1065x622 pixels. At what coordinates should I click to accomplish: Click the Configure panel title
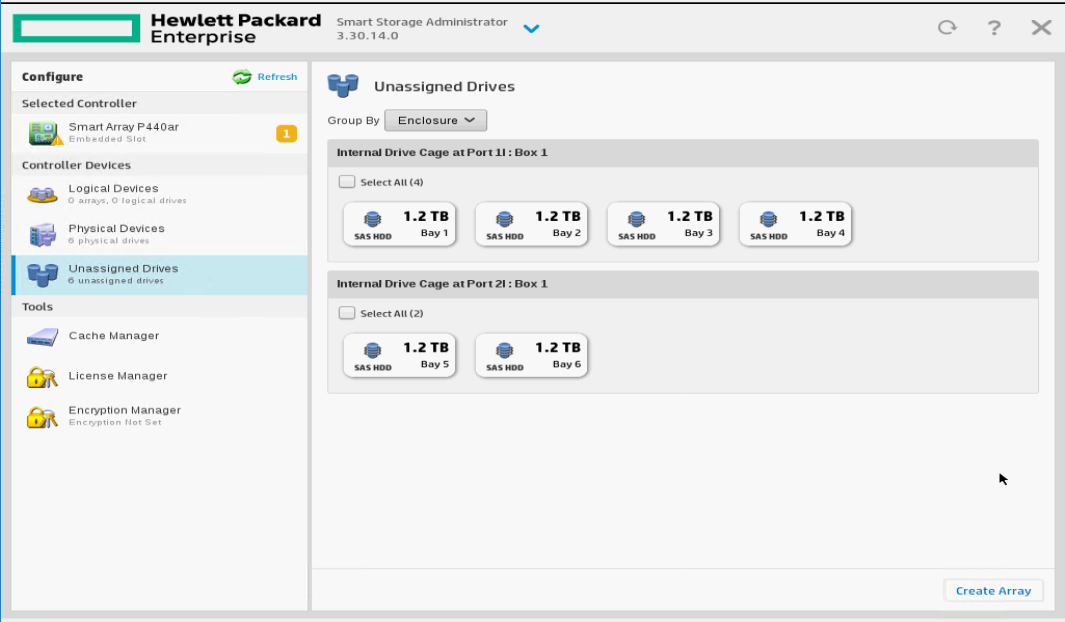point(52,77)
